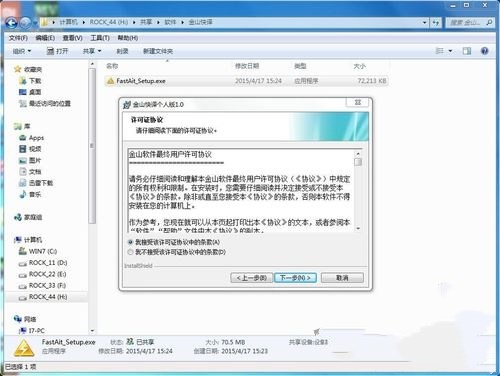Image resolution: width=500 pixels, height=376 pixels.
Task: Click 新建文件夹 in the Explorer toolbar
Action: (158, 51)
